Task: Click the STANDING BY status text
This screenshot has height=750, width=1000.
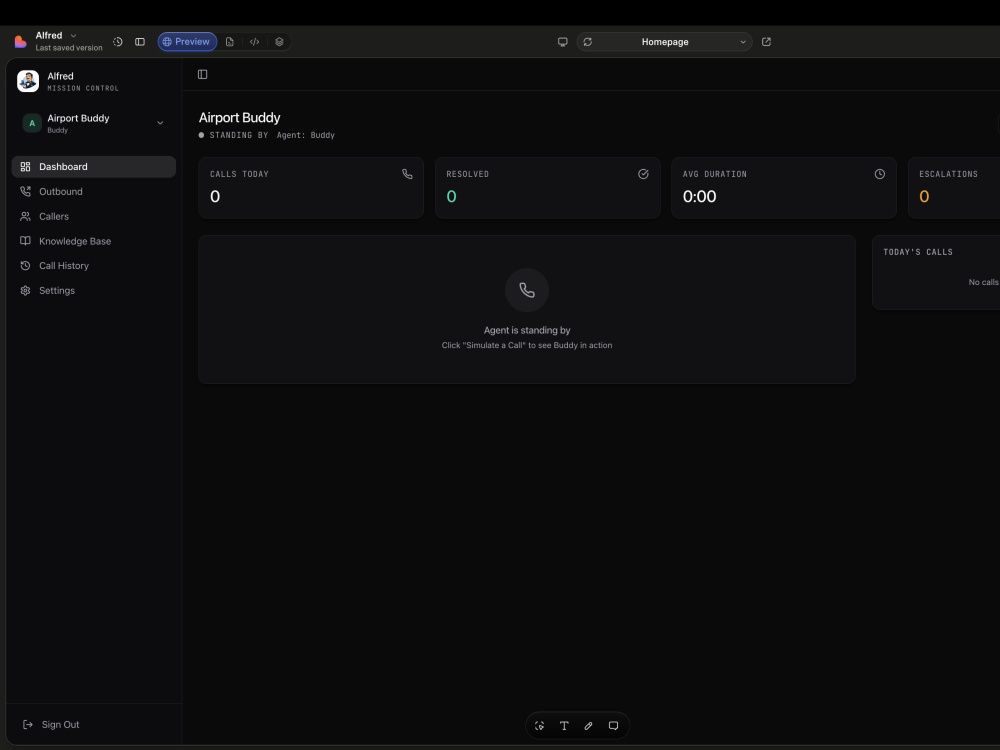Action: coord(239,135)
